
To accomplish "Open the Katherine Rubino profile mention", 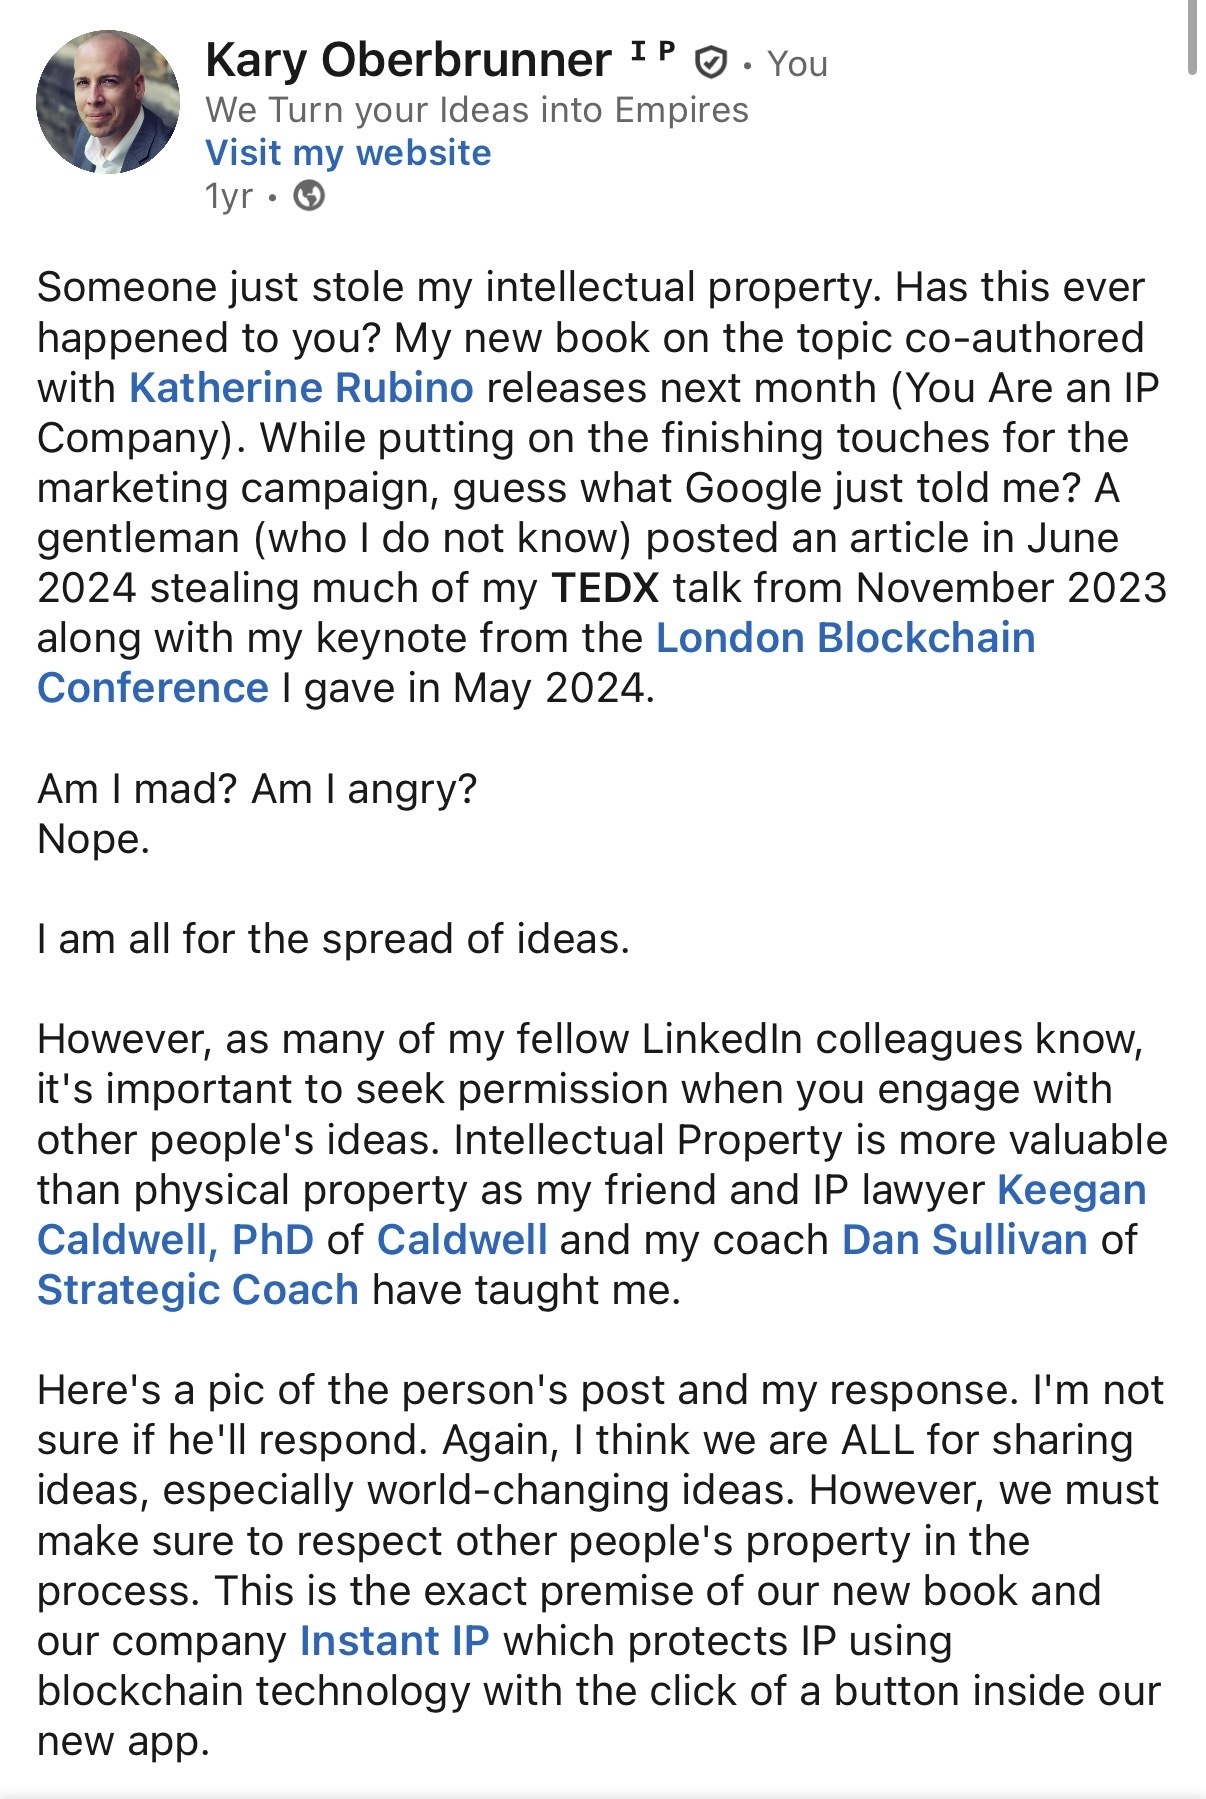I will [301, 388].
